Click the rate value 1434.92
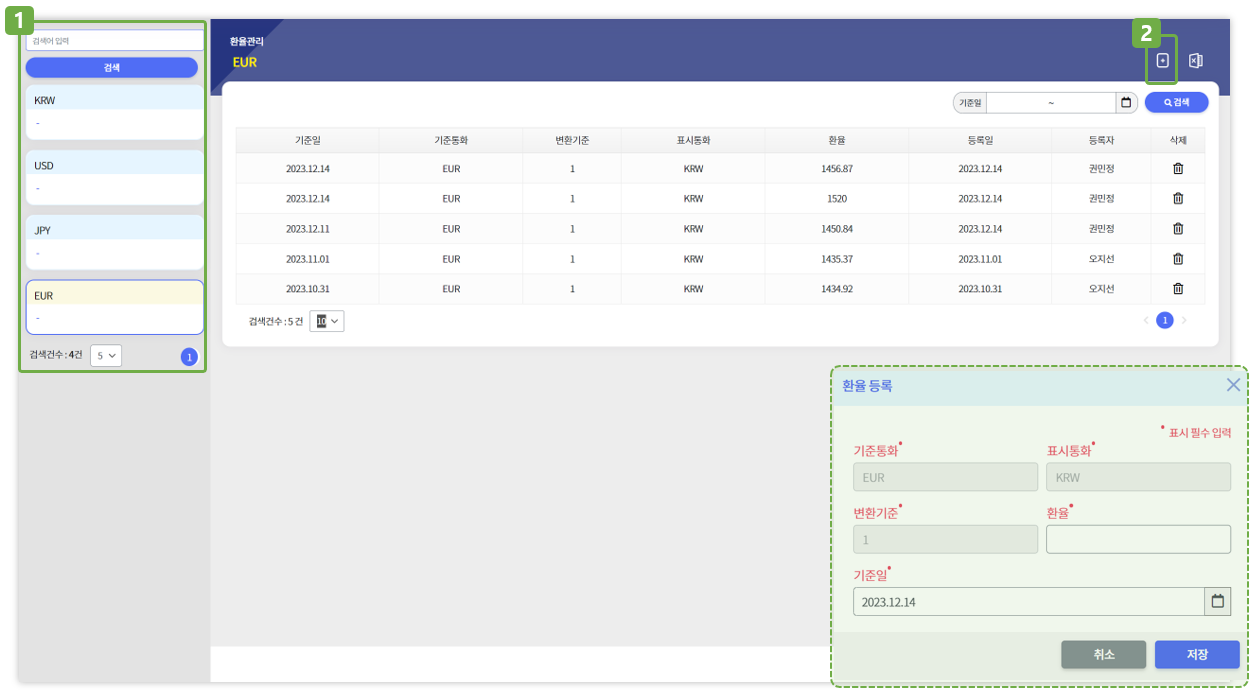This screenshot has width=1249, height=691. coord(837,289)
